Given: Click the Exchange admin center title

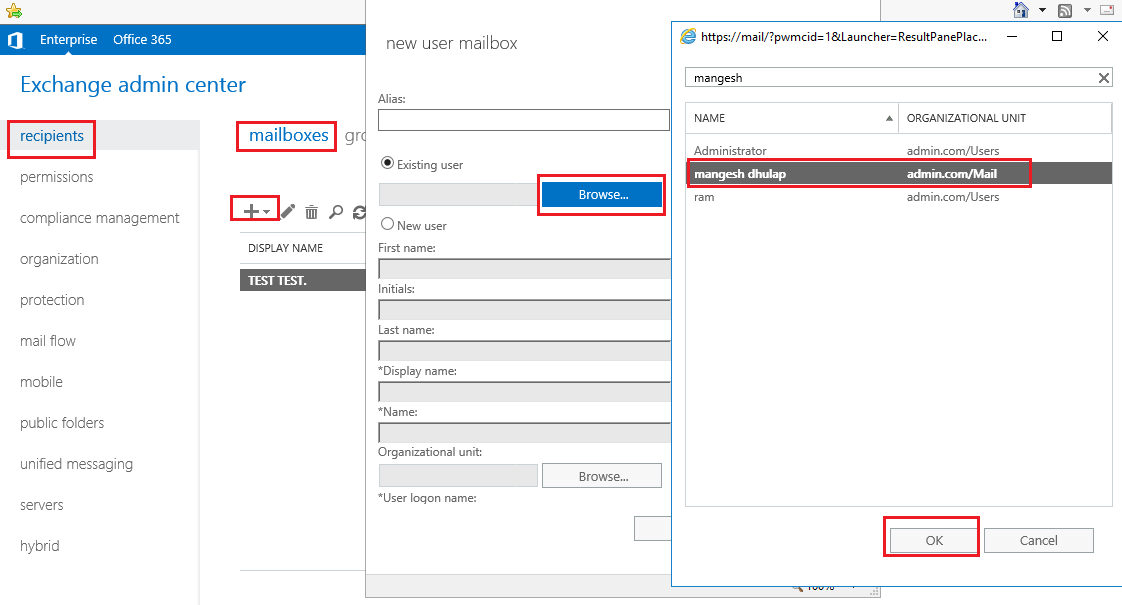Looking at the screenshot, I should point(133,84).
